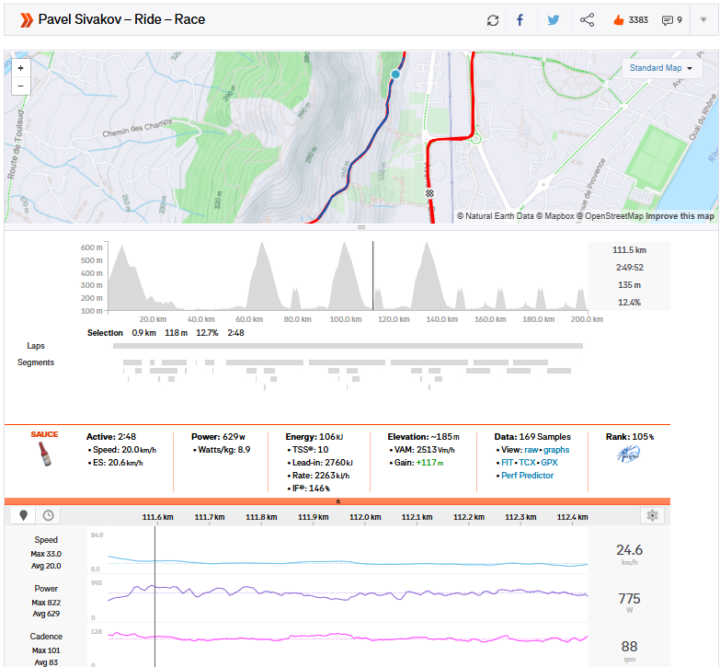Share the activity on Twitter
Screen dimensions: 720x667
point(553,20)
